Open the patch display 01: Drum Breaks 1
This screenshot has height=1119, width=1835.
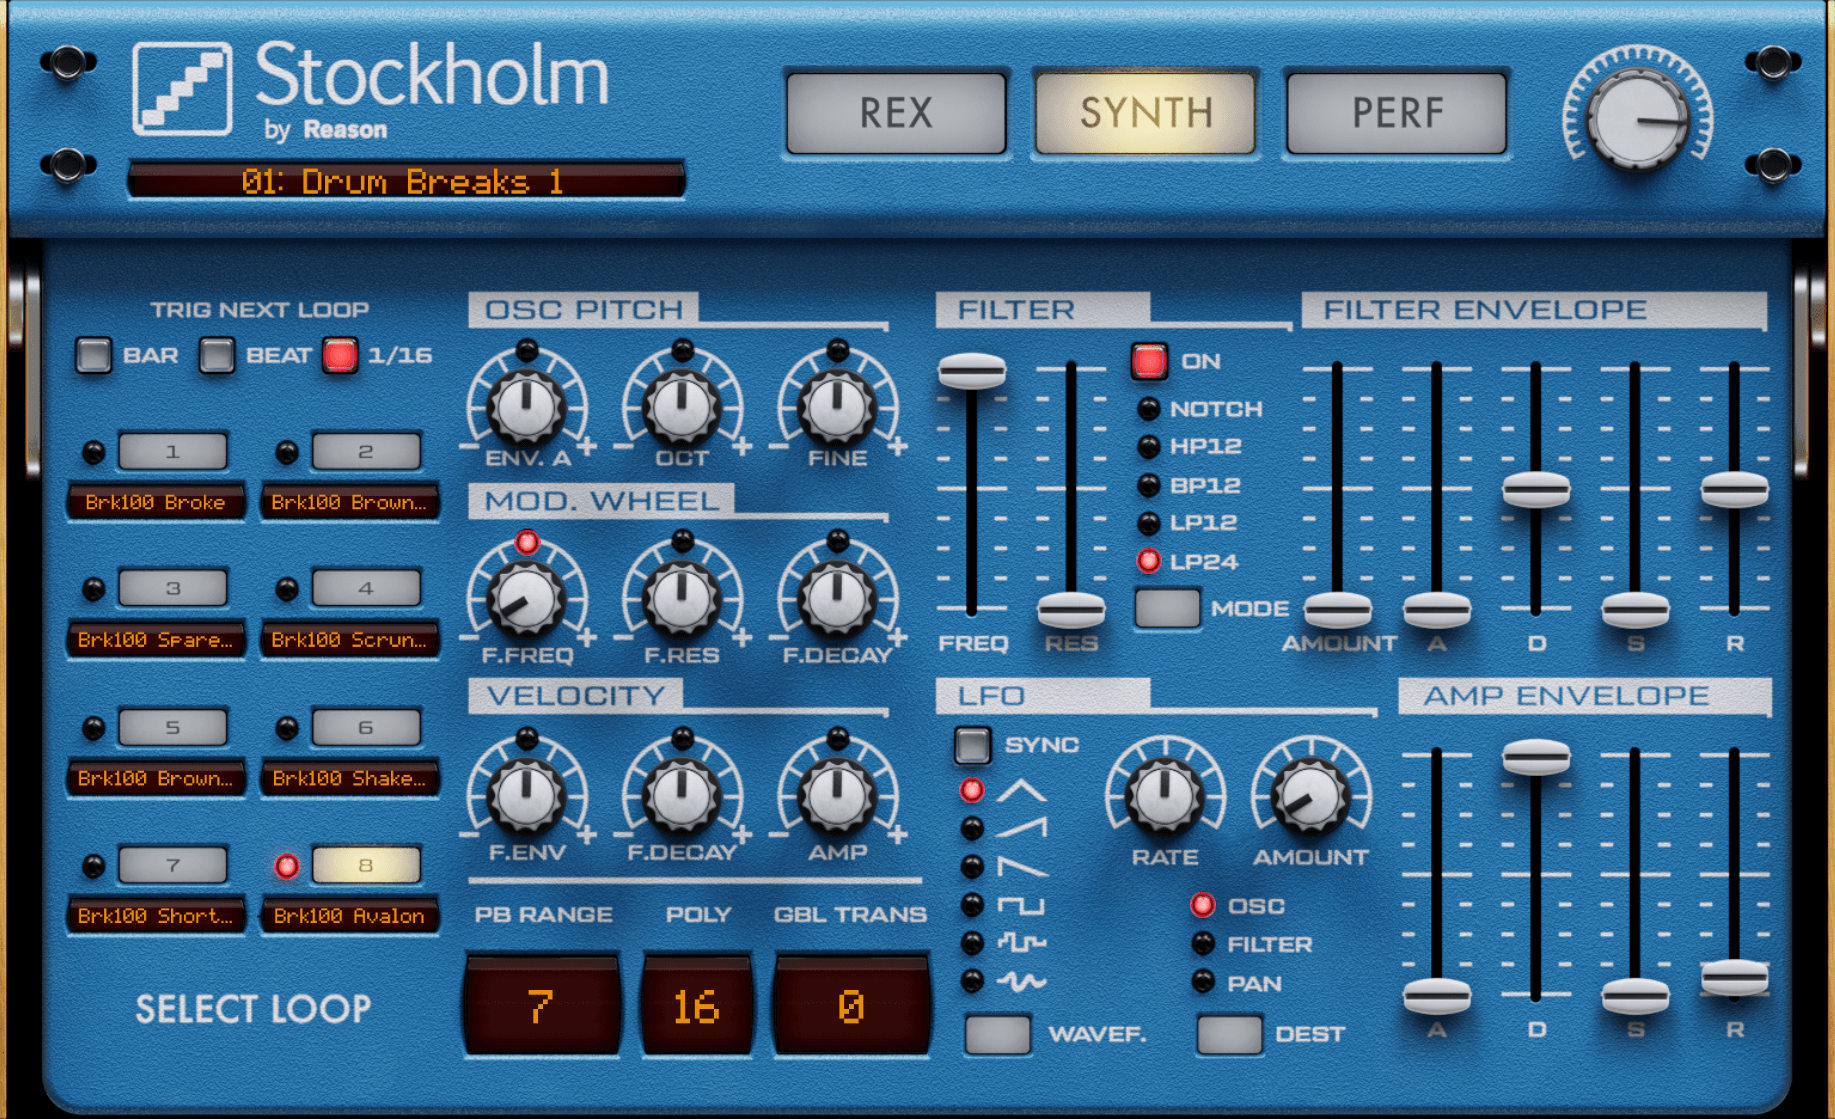point(405,181)
